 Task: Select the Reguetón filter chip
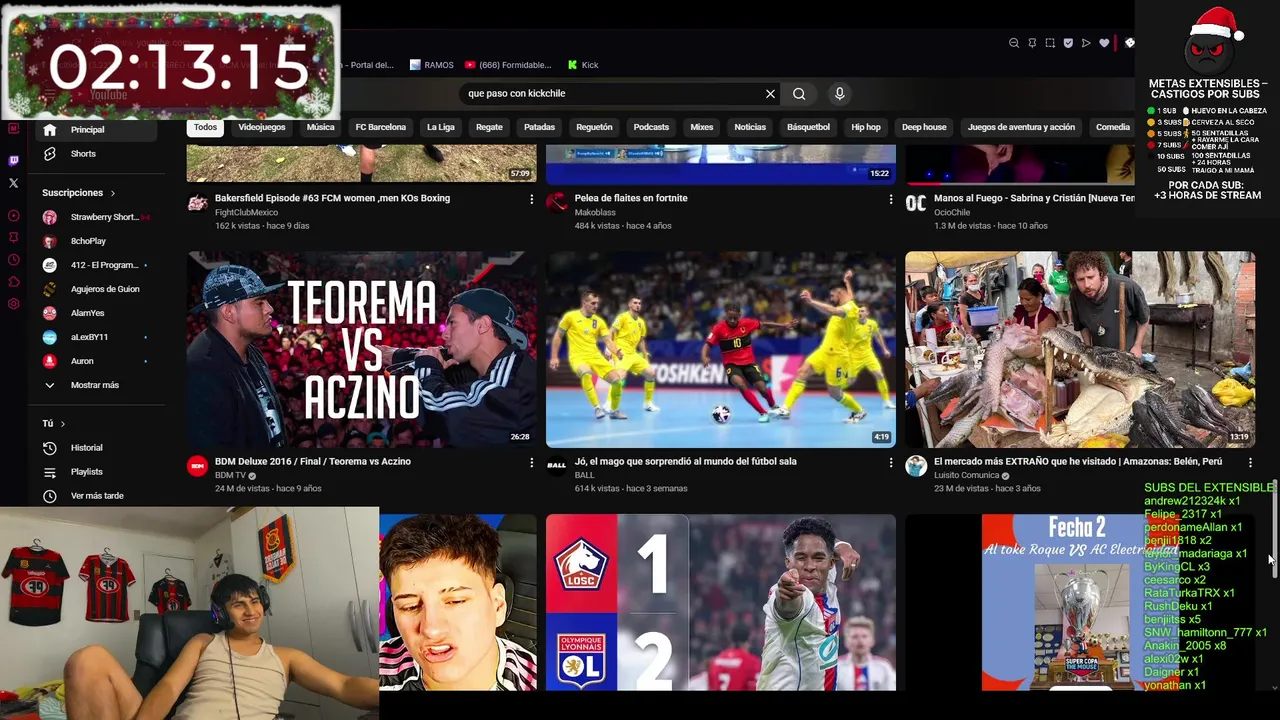click(x=594, y=127)
